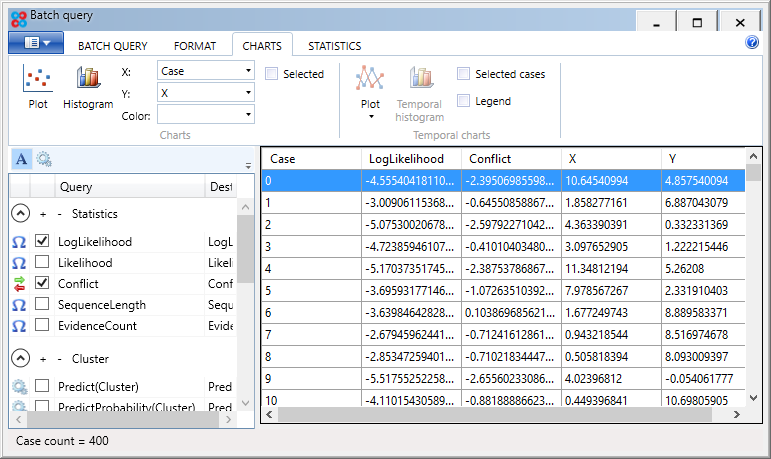Open the help question mark icon

point(752,42)
